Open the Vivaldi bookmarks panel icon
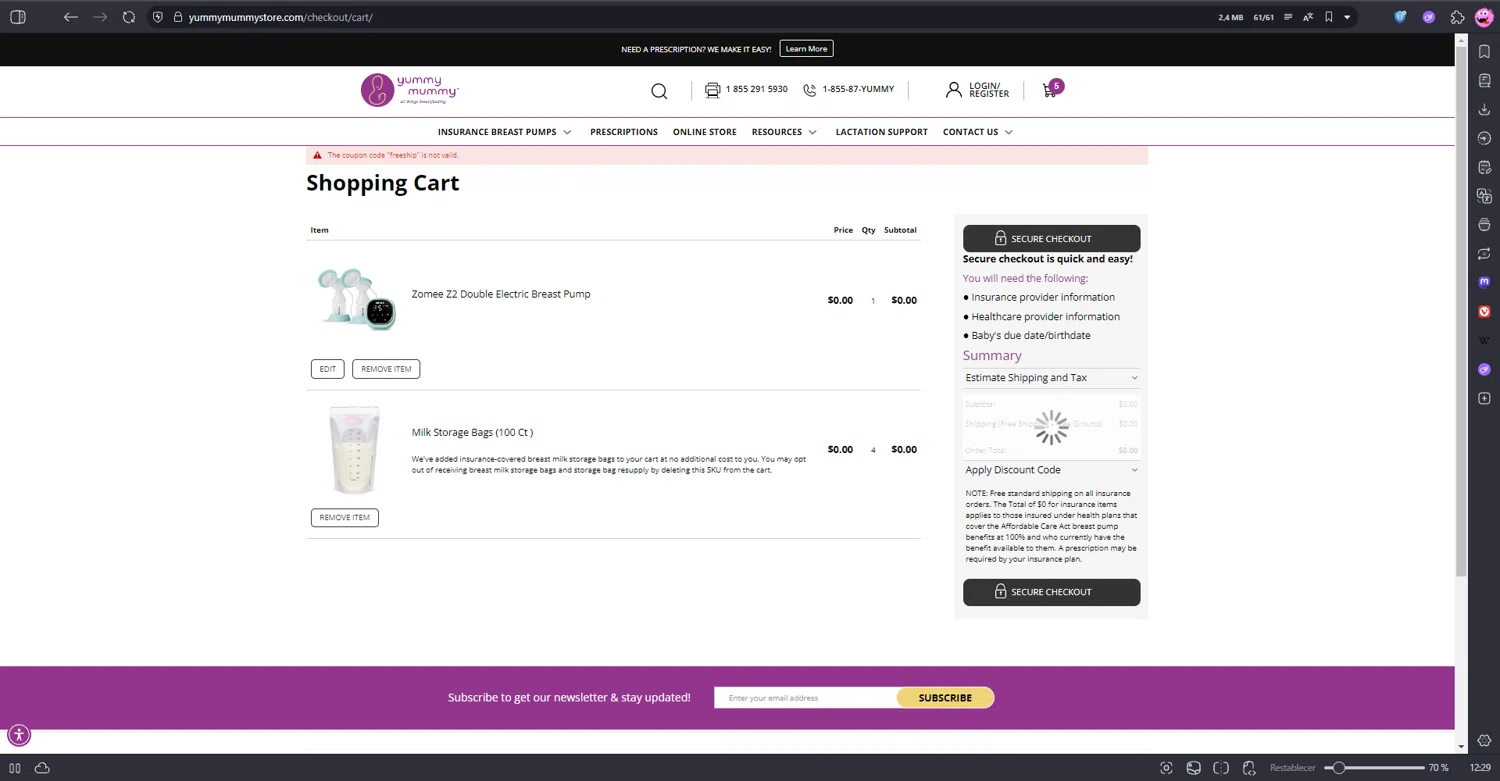Image resolution: width=1500 pixels, height=781 pixels. pyautogui.click(x=1484, y=51)
